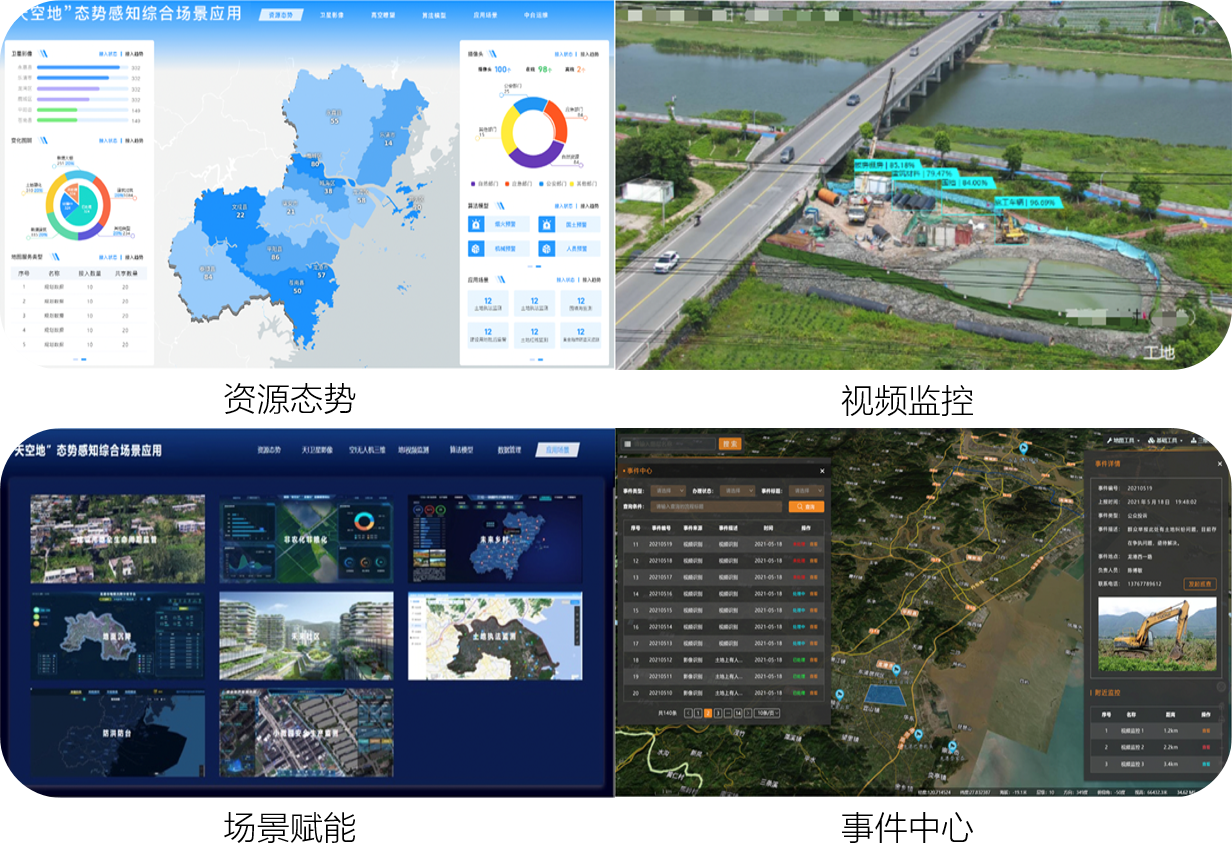Click the orange 查询 search button
The height and width of the screenshot is (867, 1232).
[805, 507]
